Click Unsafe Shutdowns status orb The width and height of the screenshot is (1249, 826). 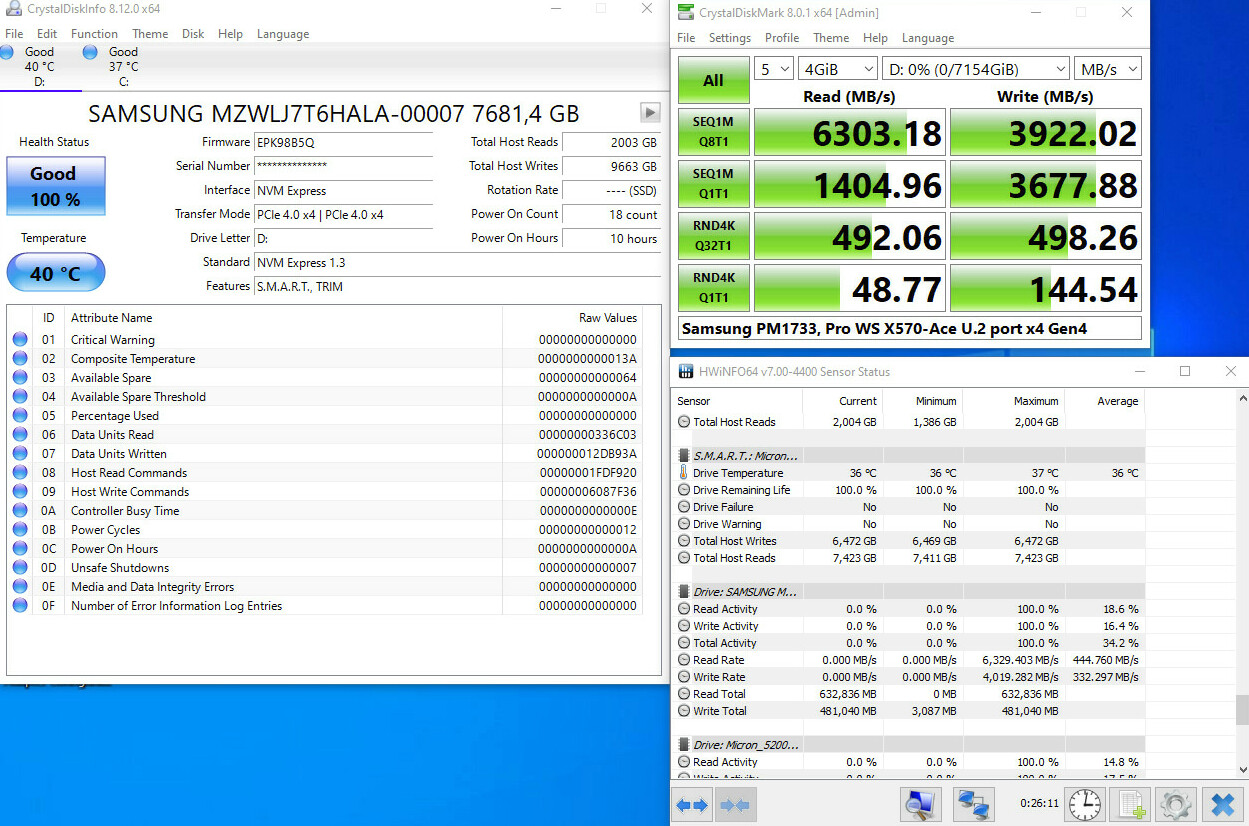[20, 568]
